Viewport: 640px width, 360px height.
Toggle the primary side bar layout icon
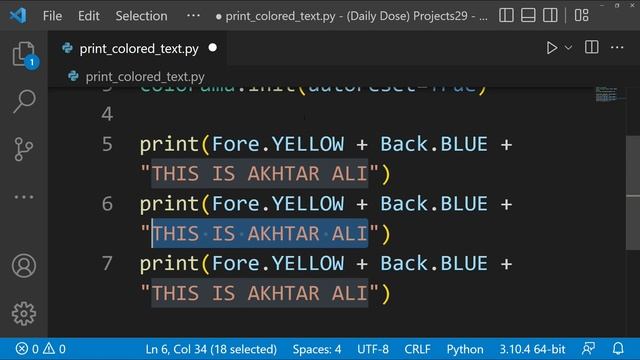pos(506,16)
